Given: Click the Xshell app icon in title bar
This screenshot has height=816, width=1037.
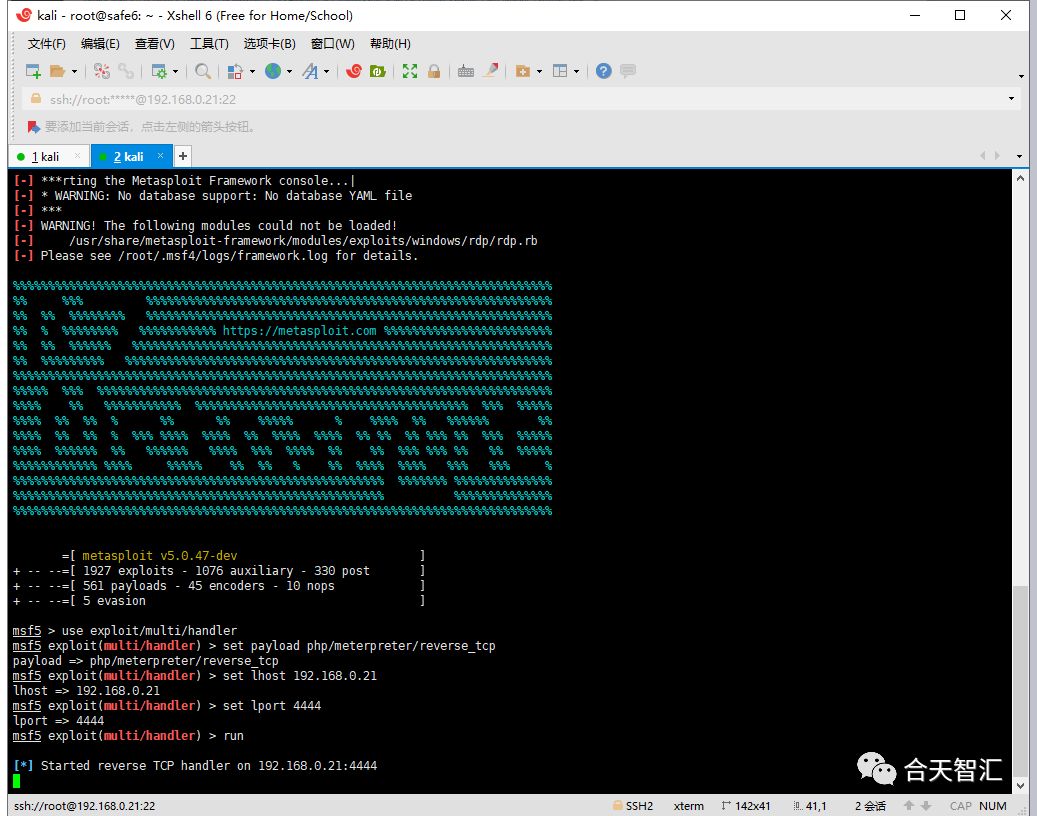Looking at the screenshot, I should [x=24, y=15].
